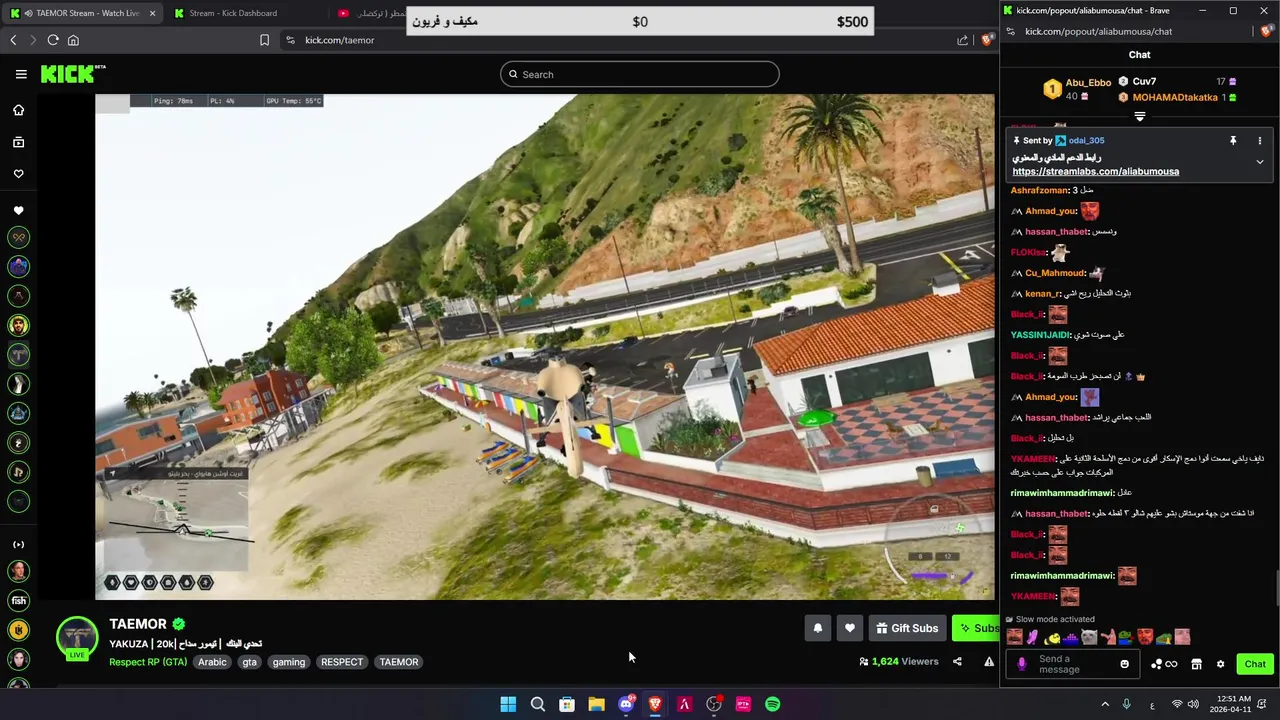The width and height of the screenshot is (1280, 720).
Task: Expand the gift leaderboard in chat
Action: coord(1140,117)
